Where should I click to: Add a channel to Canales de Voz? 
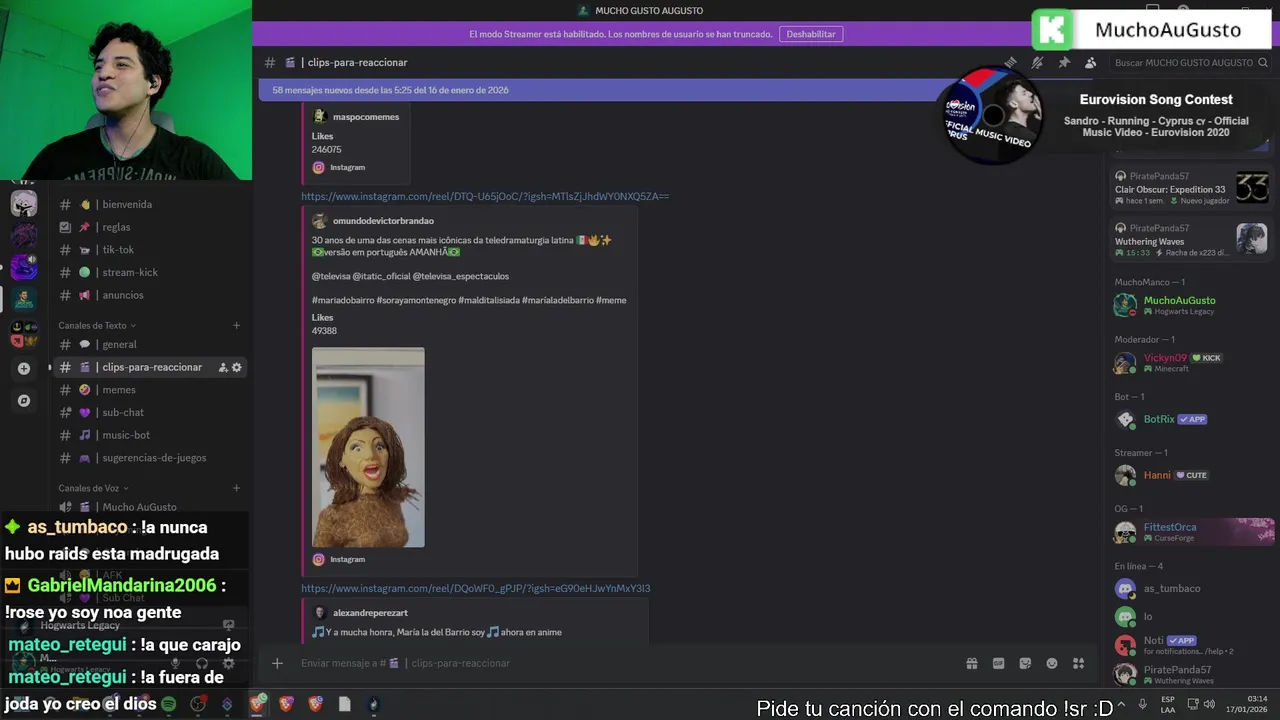point(237,488)
